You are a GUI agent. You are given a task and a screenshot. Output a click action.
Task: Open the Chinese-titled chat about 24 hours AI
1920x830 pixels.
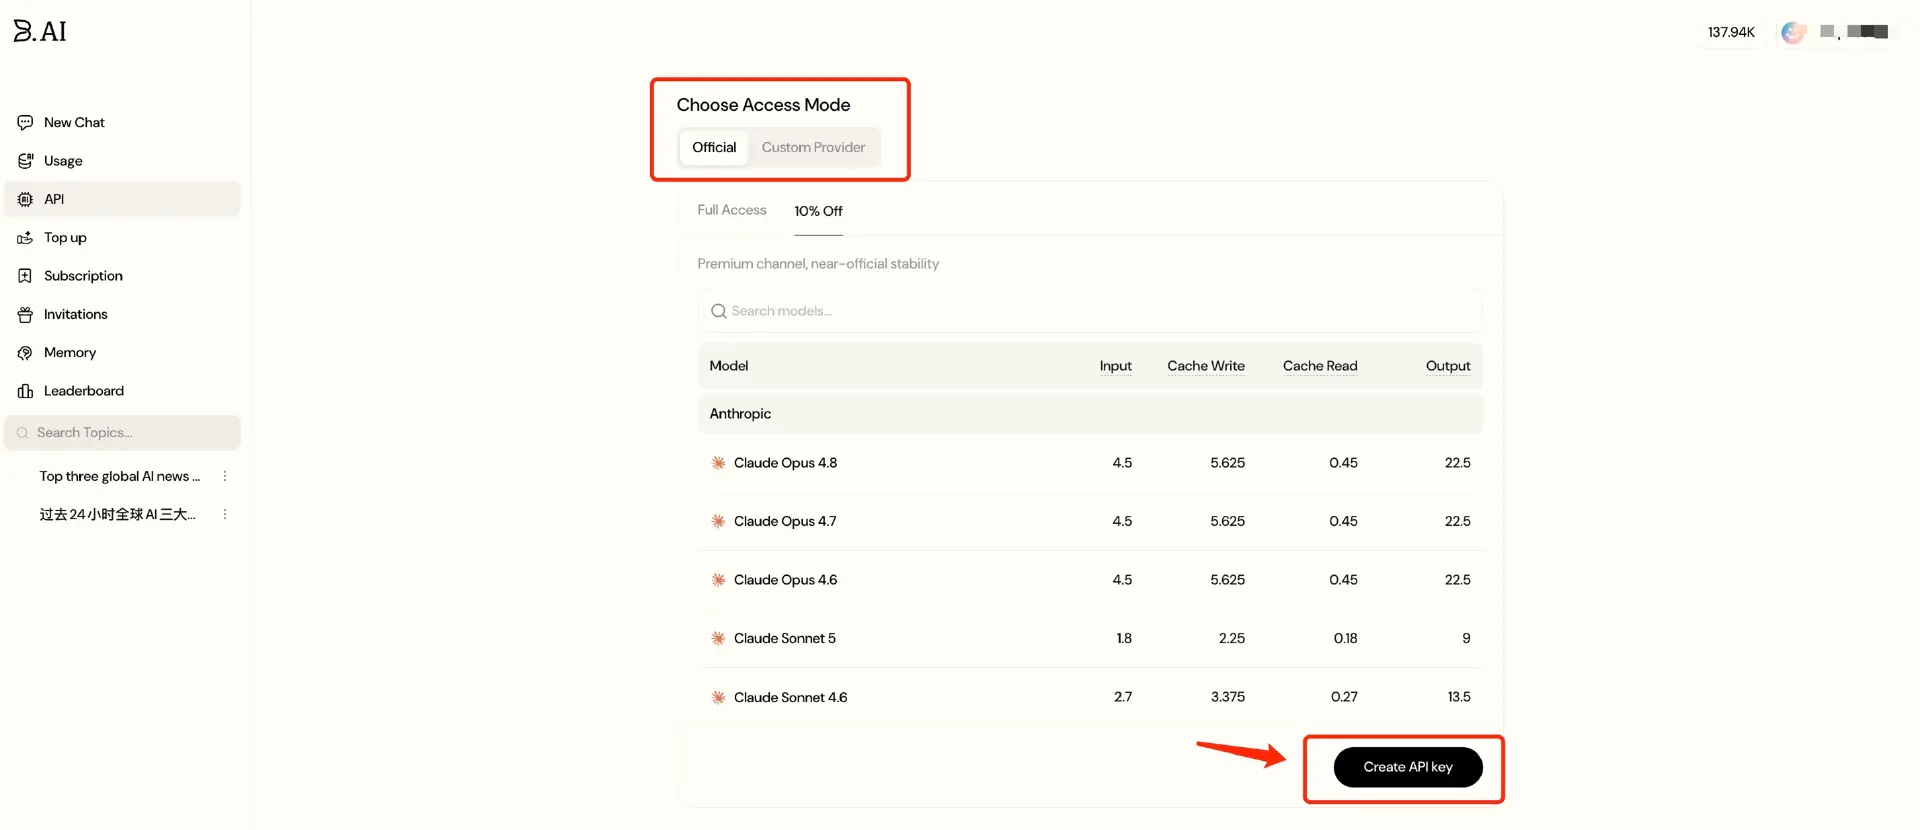[118, 514]
